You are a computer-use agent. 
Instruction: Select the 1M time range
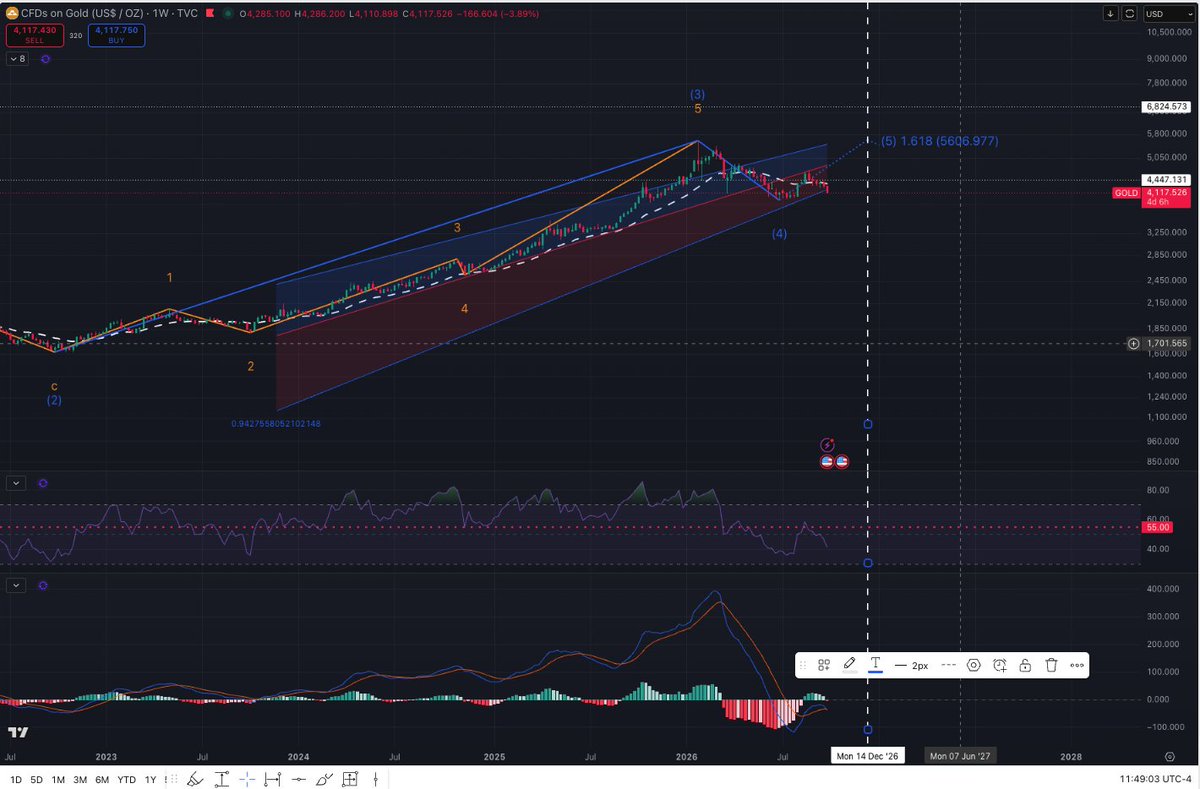coord(58,779)
